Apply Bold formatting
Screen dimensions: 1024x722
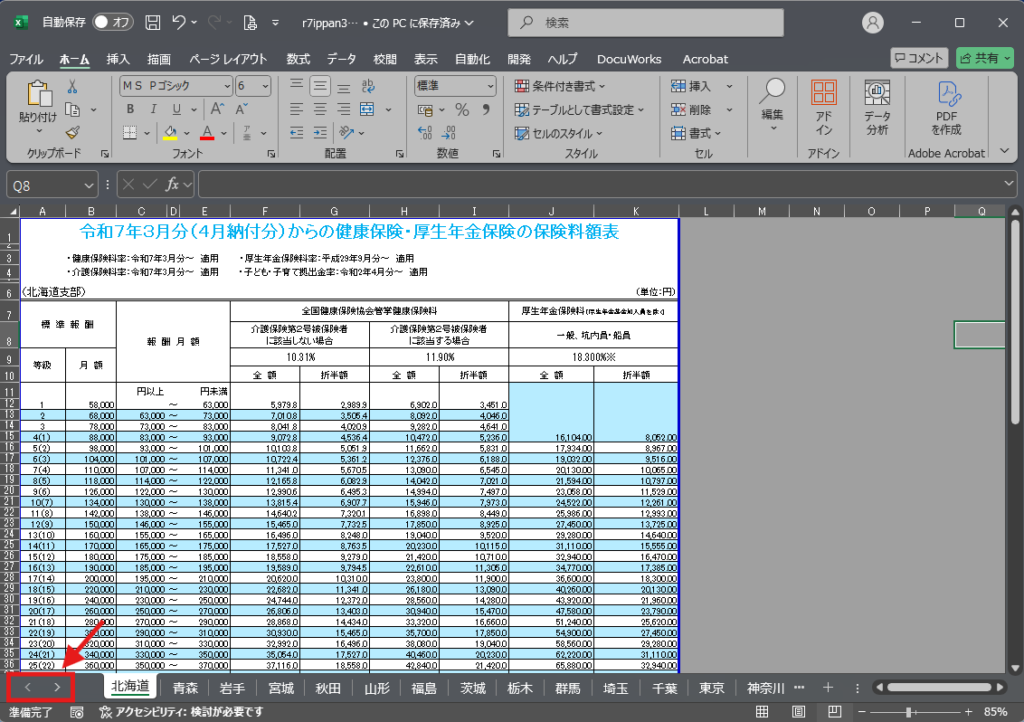(x=130, y=109)
